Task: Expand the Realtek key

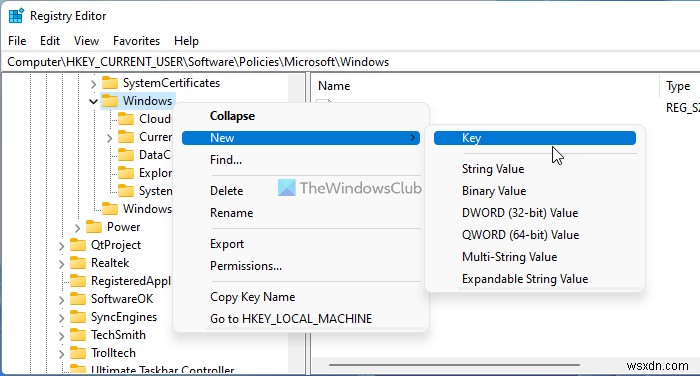Action: tap(61, 264)
